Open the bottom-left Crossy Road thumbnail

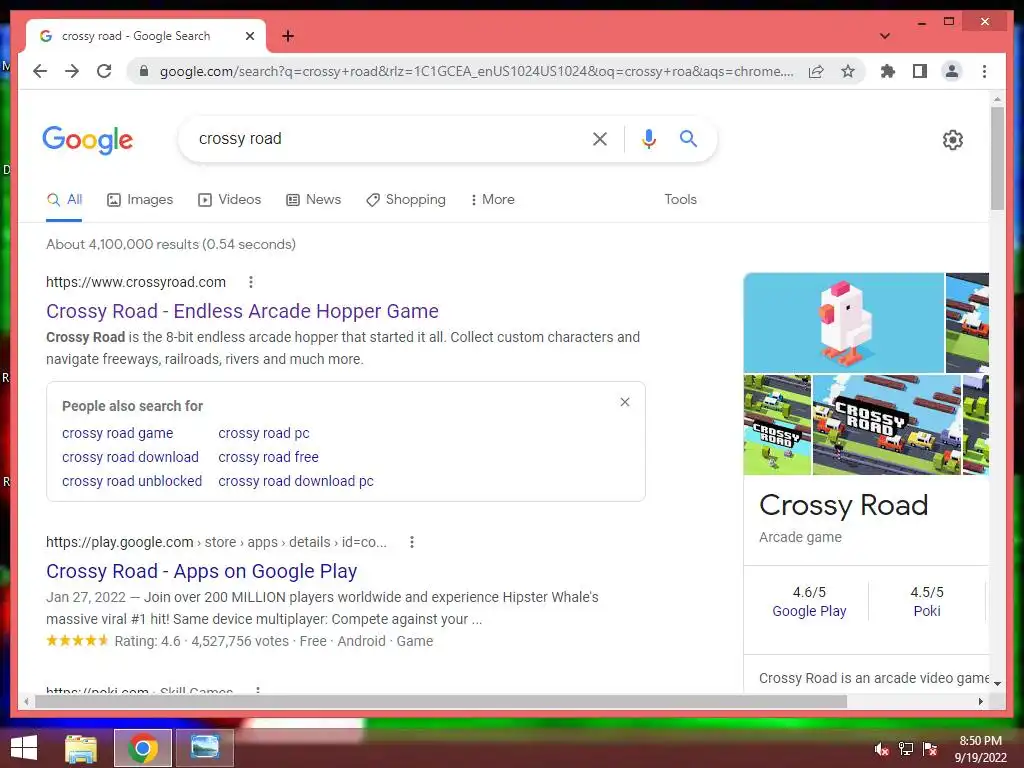click(x=777, y=425)
